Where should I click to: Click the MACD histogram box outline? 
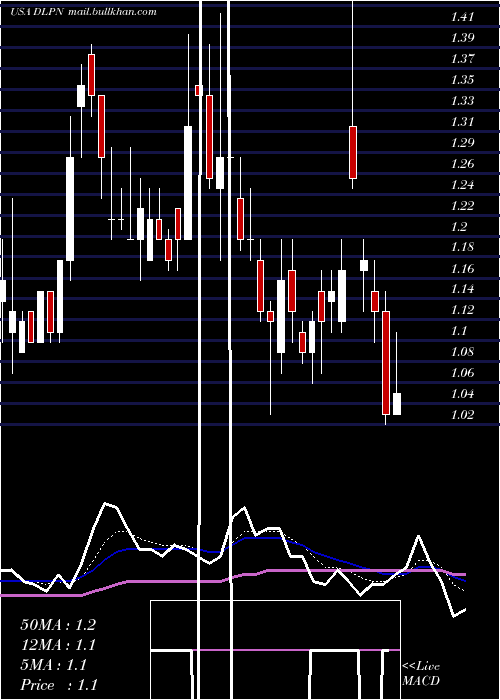[275, 650]
